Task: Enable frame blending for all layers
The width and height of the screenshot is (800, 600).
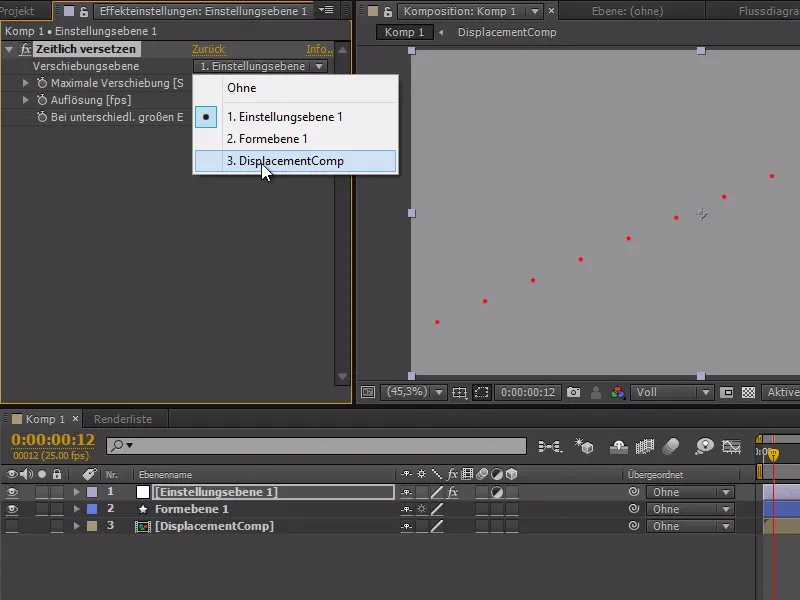Action: pyautogui.click(x=644, y=447)
